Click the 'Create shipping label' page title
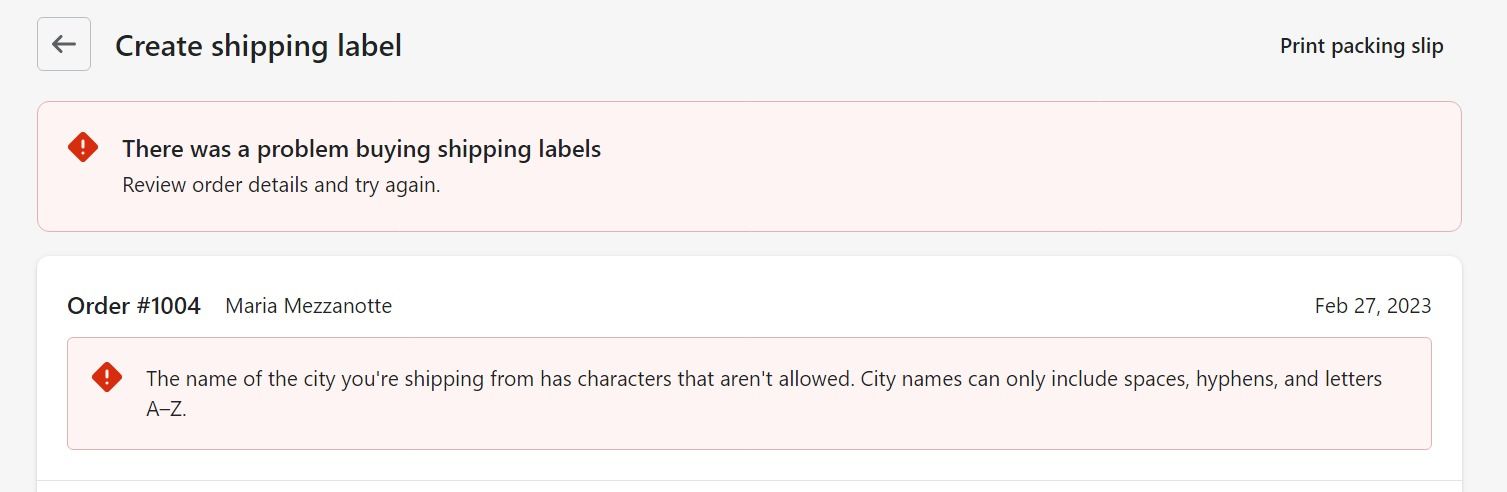 click(x=258, y=46)
